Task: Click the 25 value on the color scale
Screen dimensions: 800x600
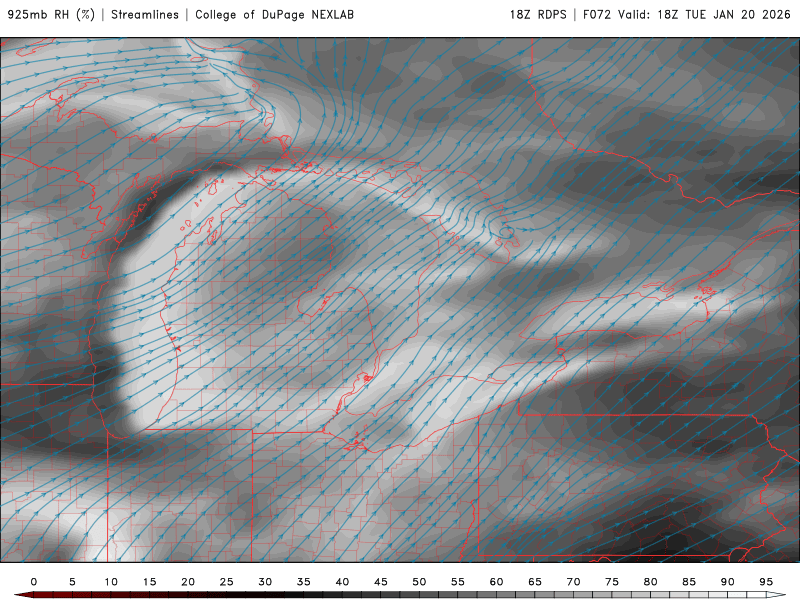Action: coord(227,582)
